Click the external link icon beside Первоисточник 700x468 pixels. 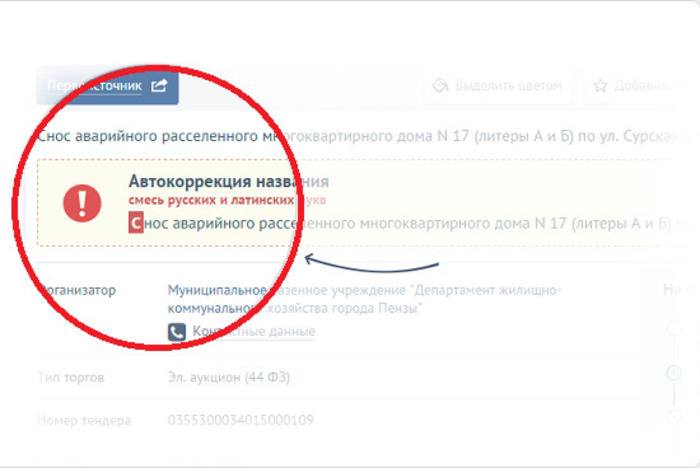click(159, 85)
